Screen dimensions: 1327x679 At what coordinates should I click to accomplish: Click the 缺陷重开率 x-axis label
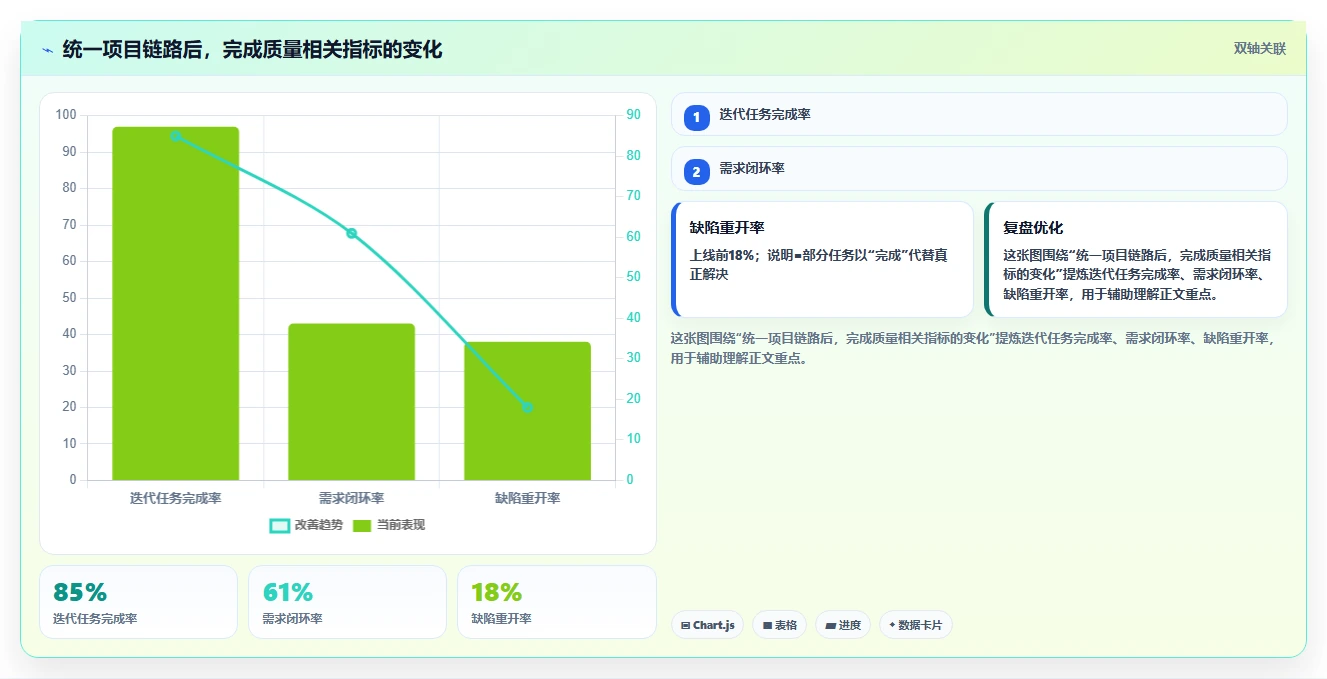coord(527,497)
